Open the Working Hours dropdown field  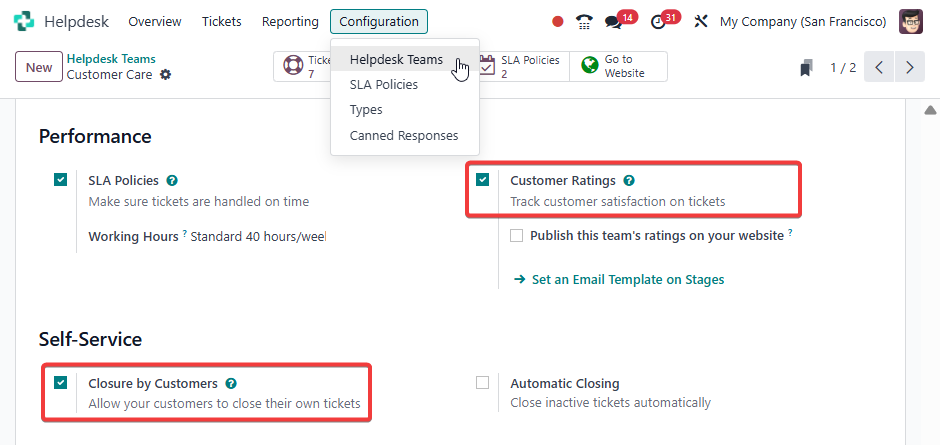[258, 237]
